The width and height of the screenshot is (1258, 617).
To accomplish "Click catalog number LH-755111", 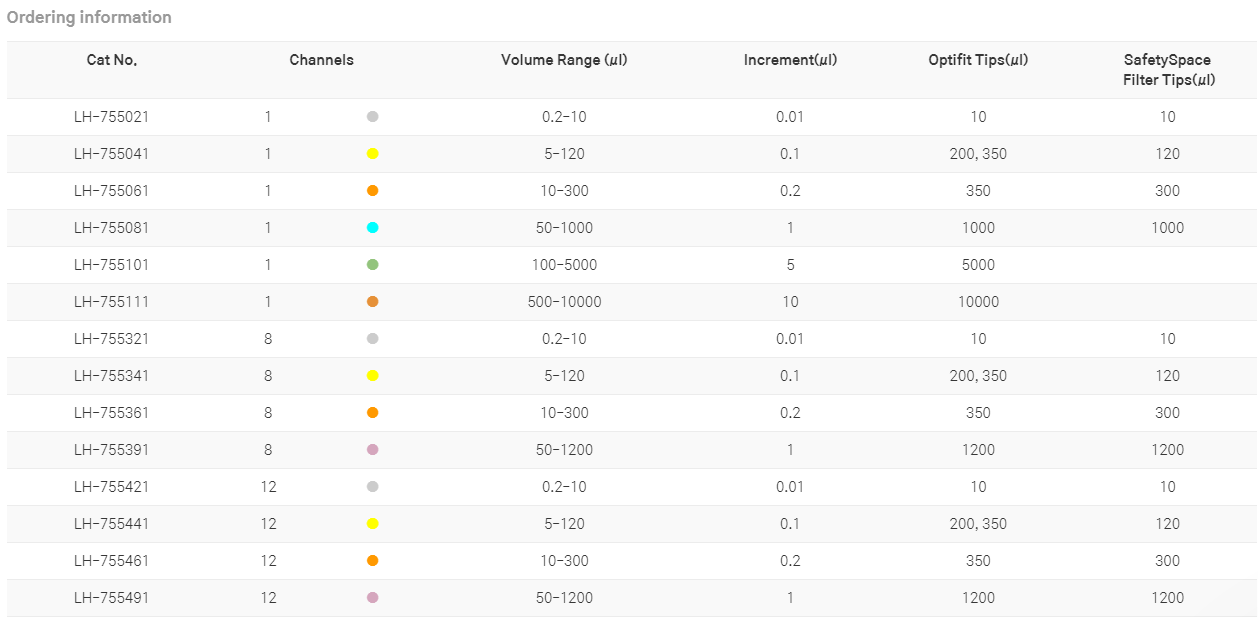I will (112, 302).
